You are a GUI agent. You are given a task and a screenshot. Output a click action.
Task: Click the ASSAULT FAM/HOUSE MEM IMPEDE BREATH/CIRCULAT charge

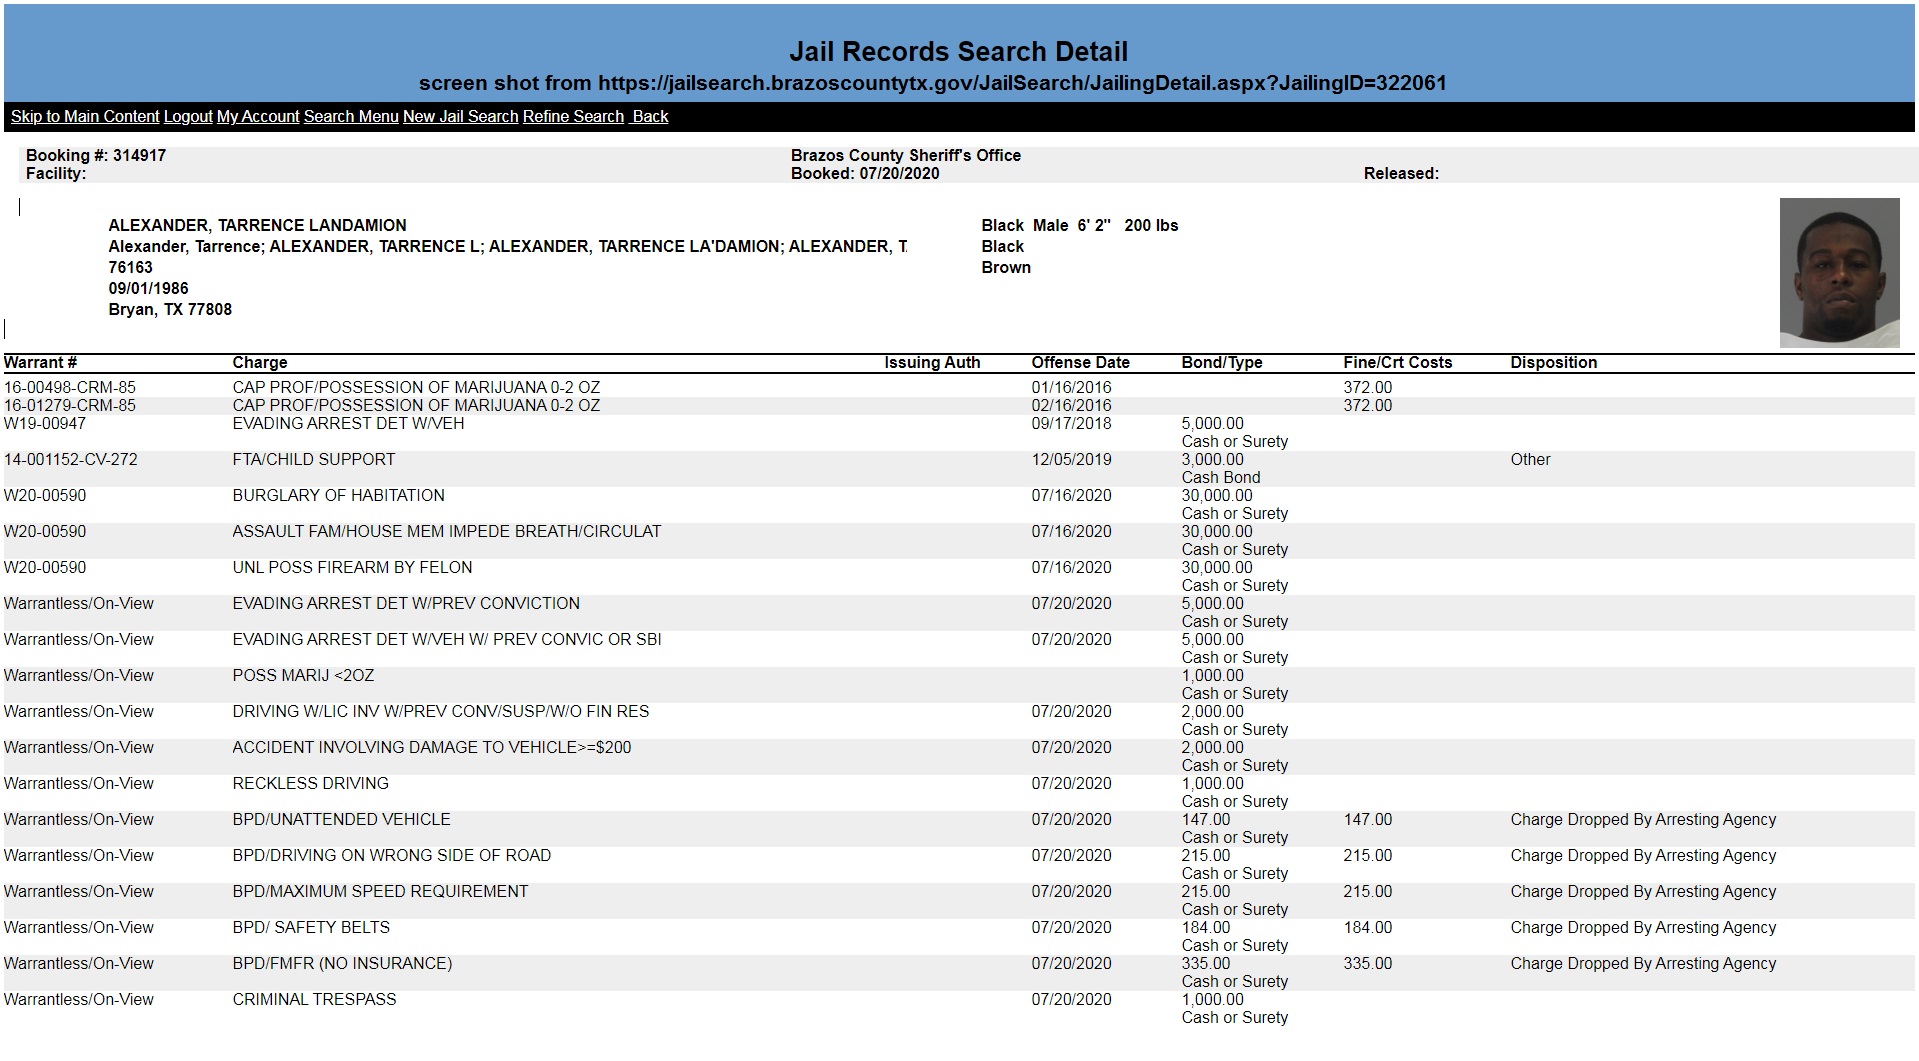[447, 531]
